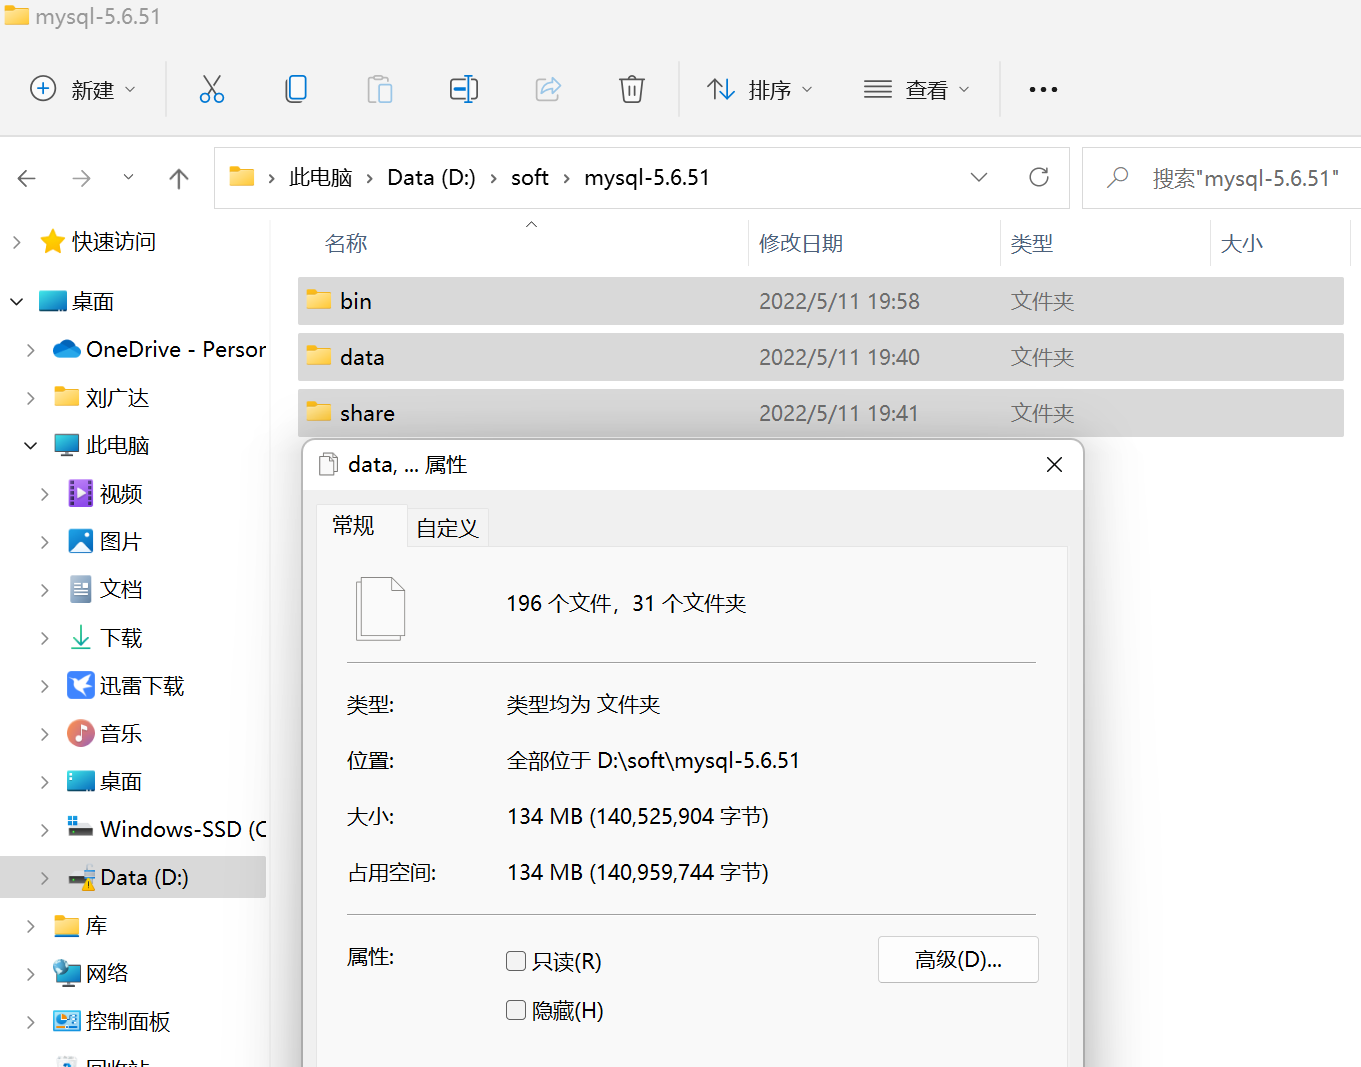The image size is (1361, 1067).
Task: Select Windows-SSD drive in sidebar
Action: (166, 829)
